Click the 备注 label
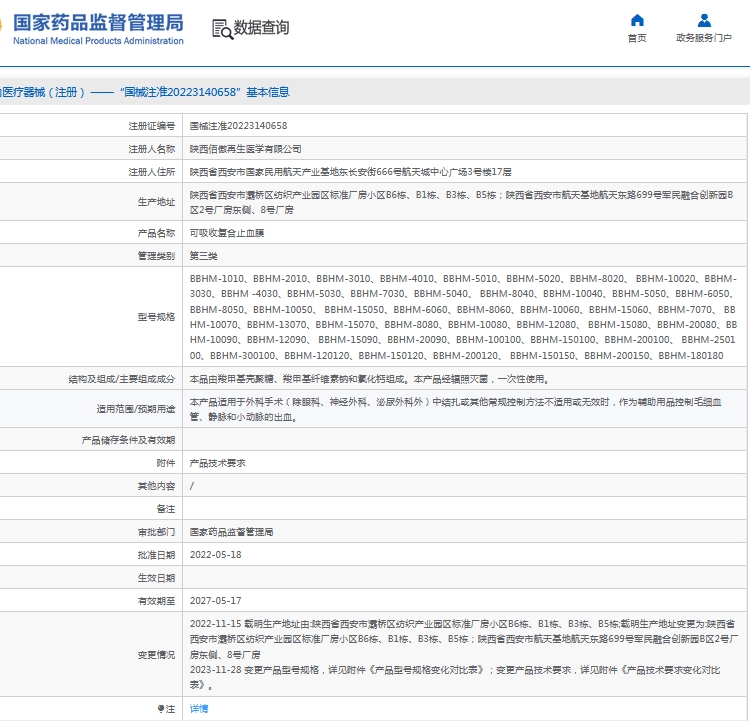 pos(165,509)
